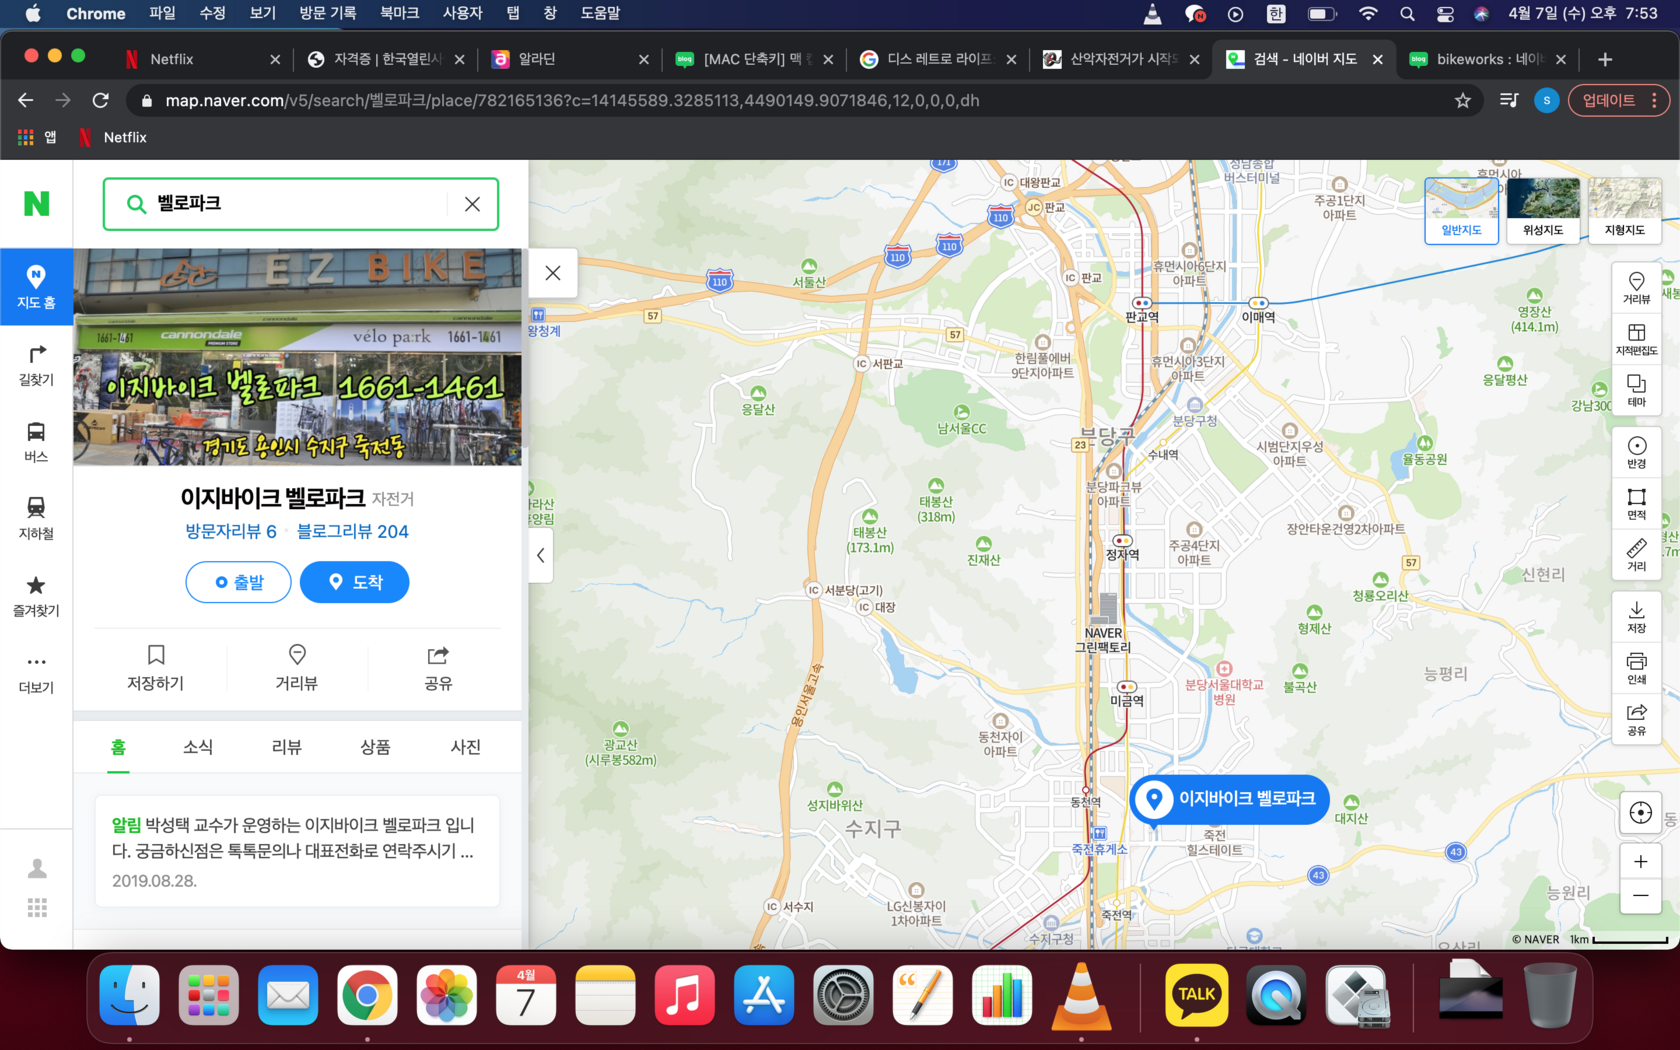Screen dimensions: 1680x1050
Task: Open Spotlight search in the menu bar
Action: [x=1407, y=13]
